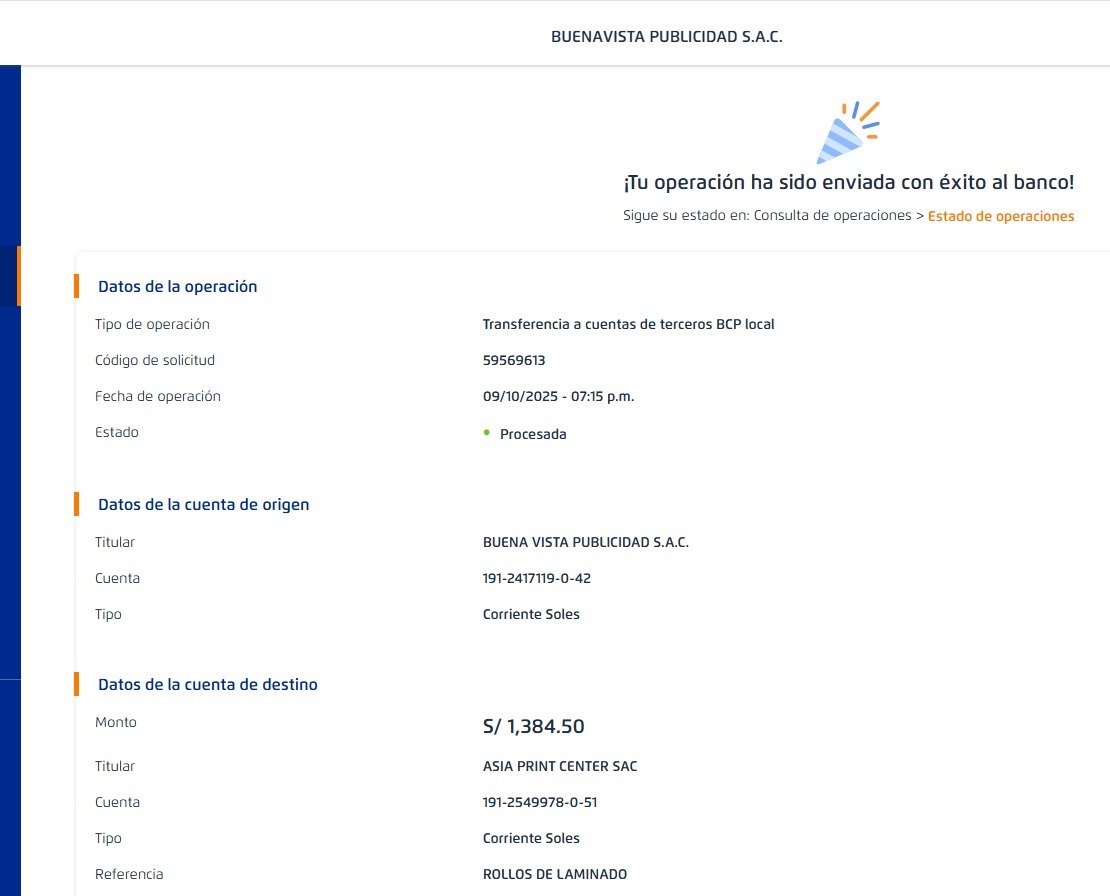This screenshot has height=896, width=1110.
Task: Click the ASIA PRINT CENTER SAC recipient name
Action: click(x=559, y=767)
